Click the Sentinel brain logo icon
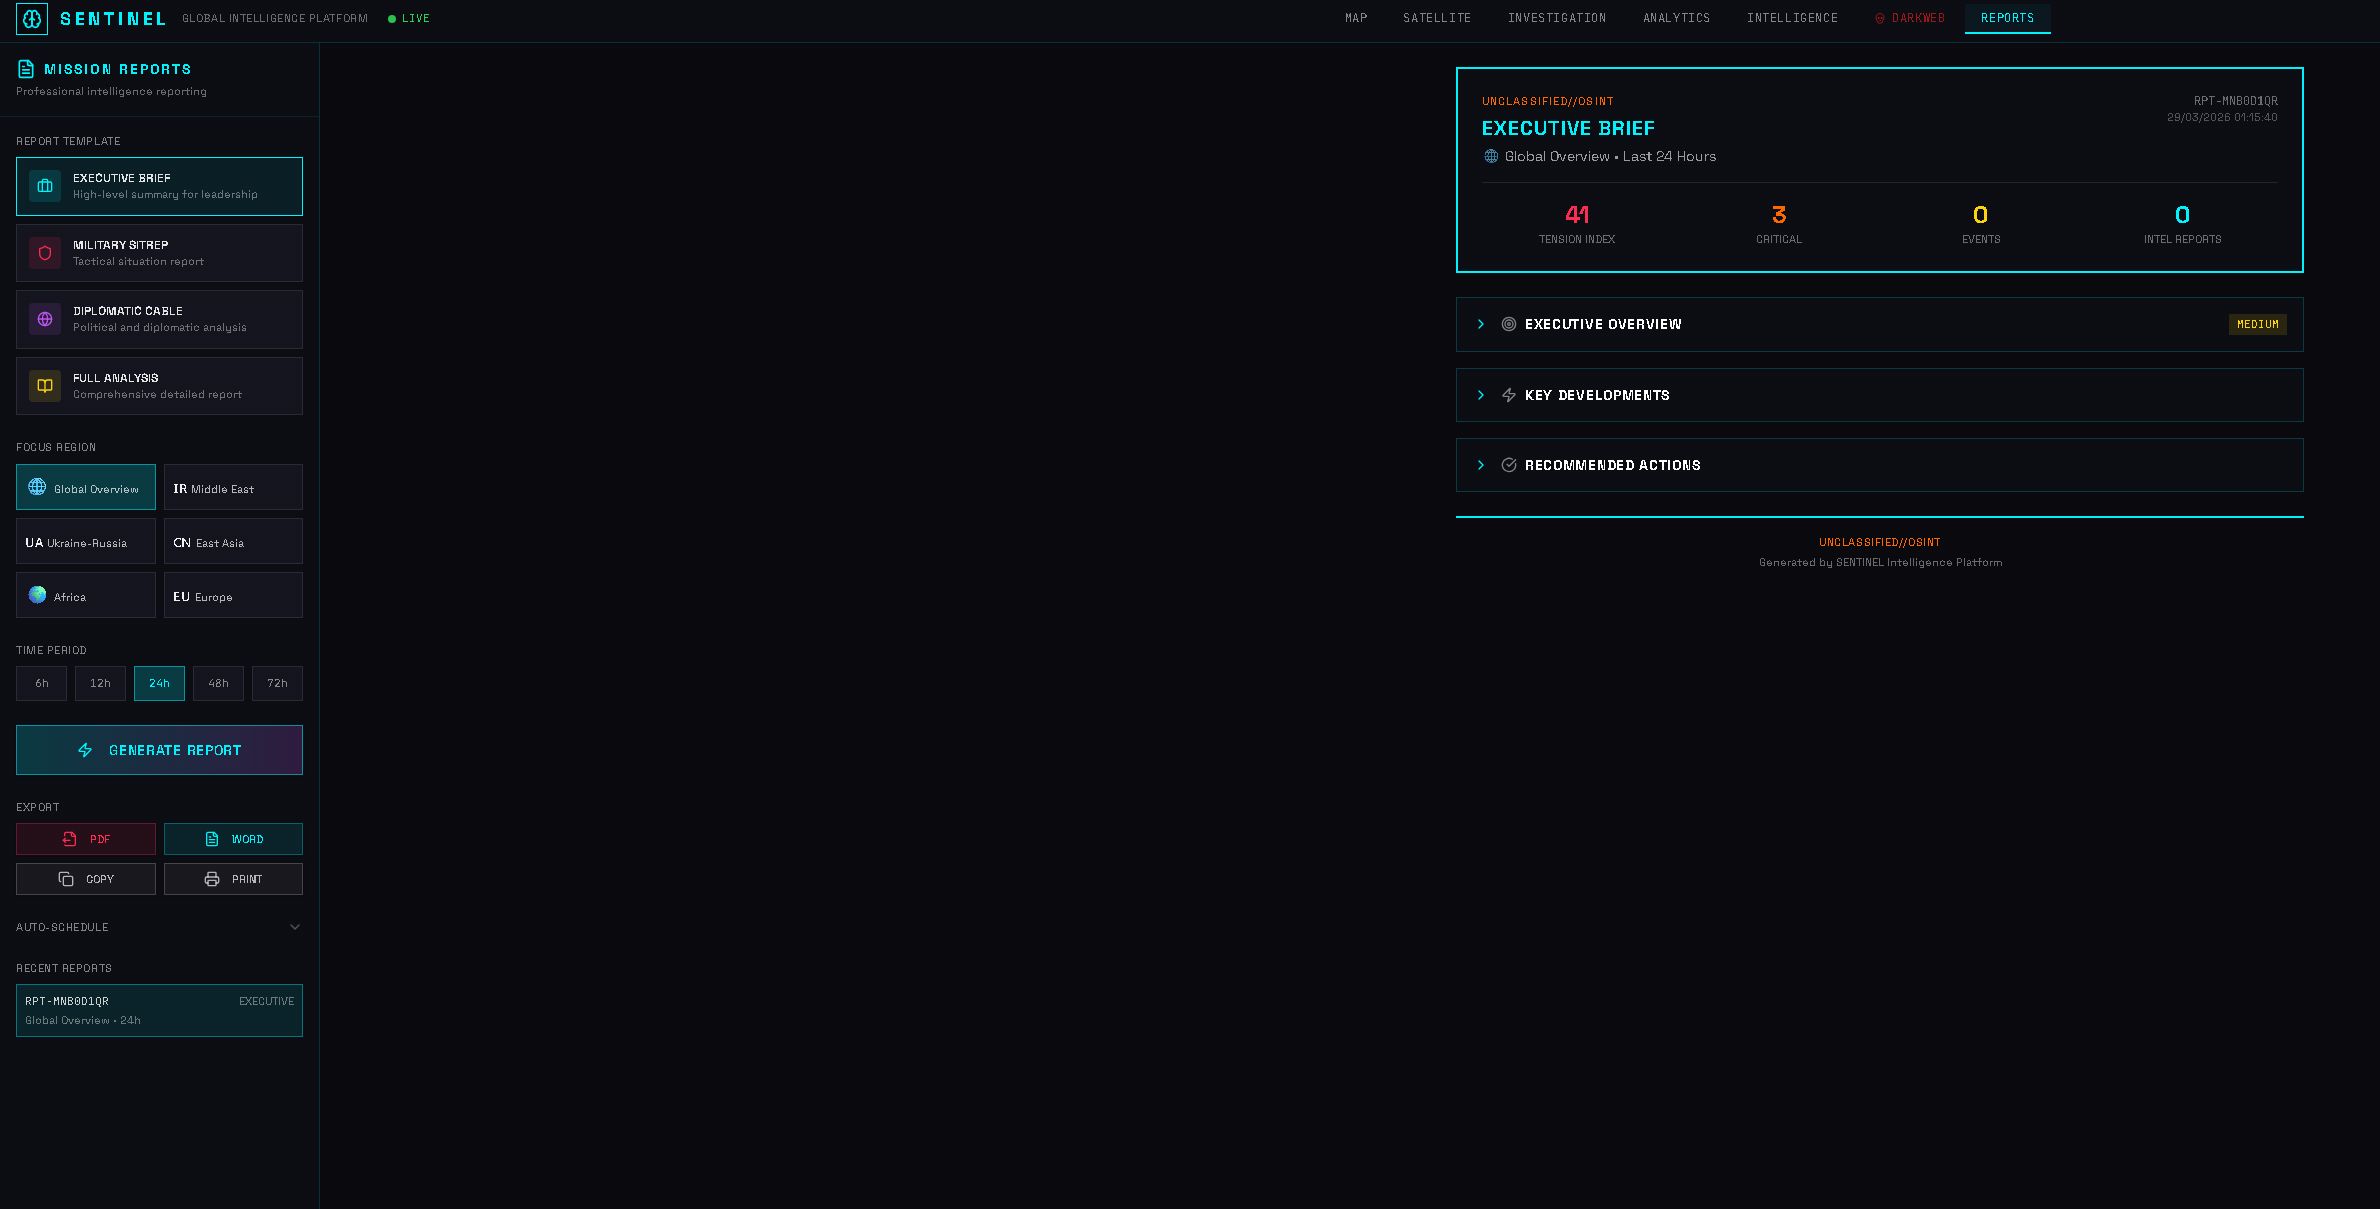This screenshot has width=2380, height=1209. point(32,19)
